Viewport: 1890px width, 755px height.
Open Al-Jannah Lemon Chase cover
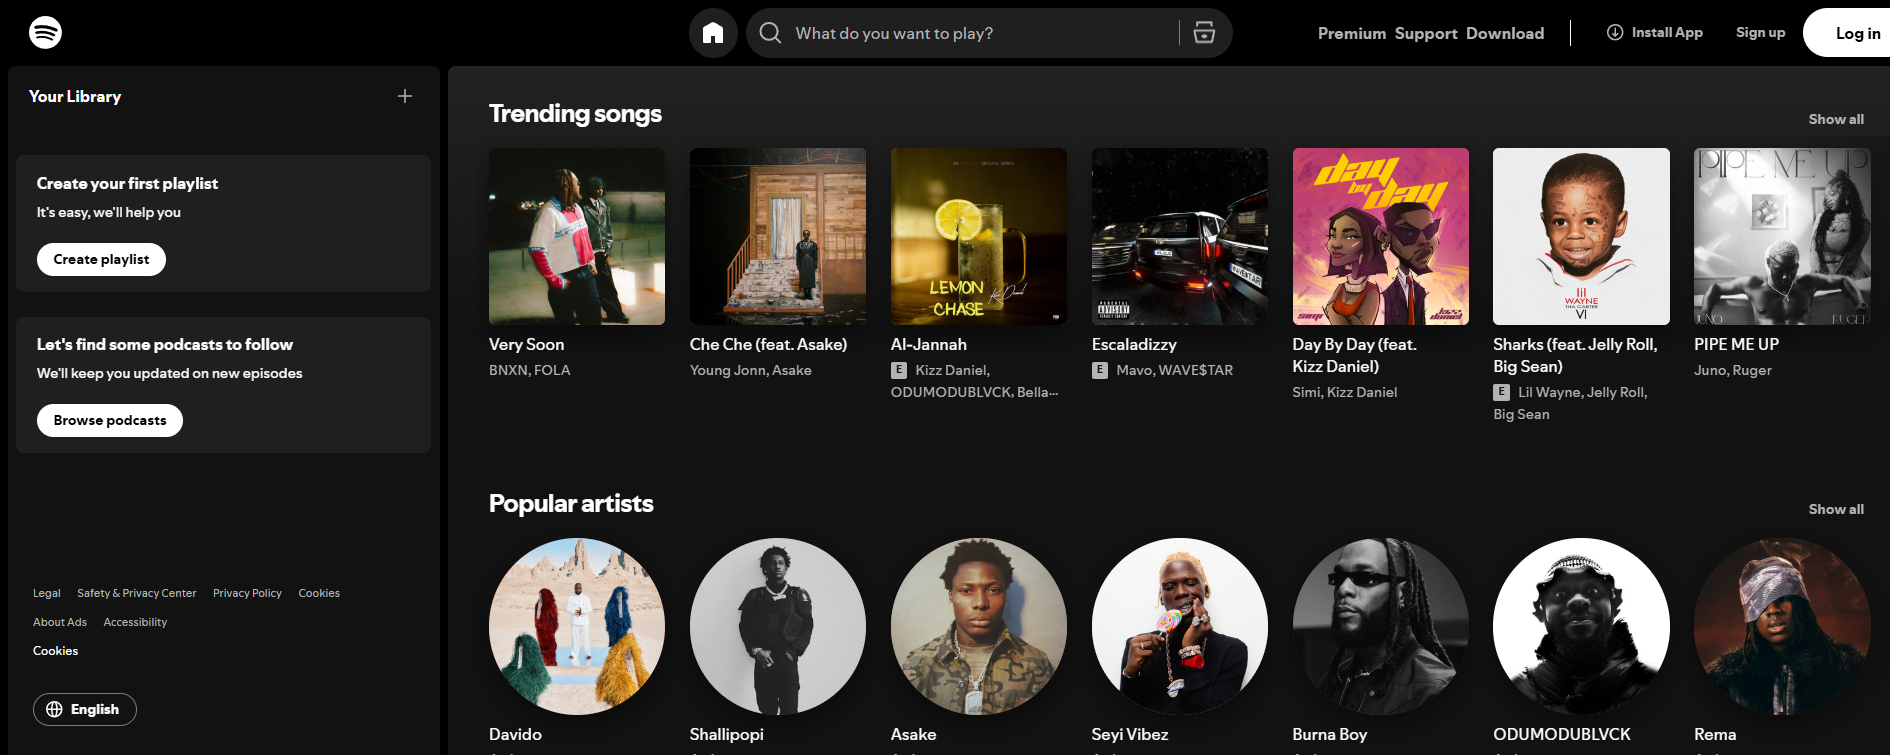click(x=979, y=236)
